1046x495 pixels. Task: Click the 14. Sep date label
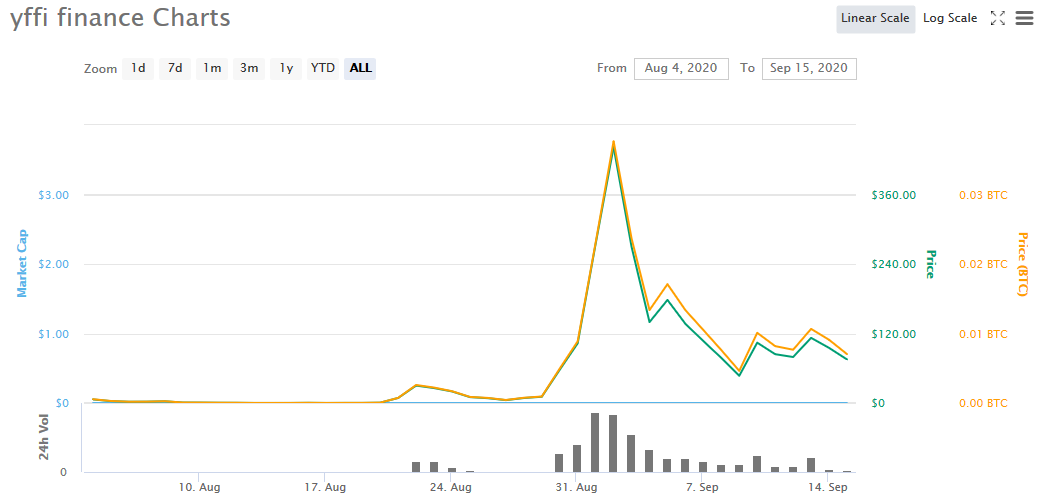pos(827,488)
